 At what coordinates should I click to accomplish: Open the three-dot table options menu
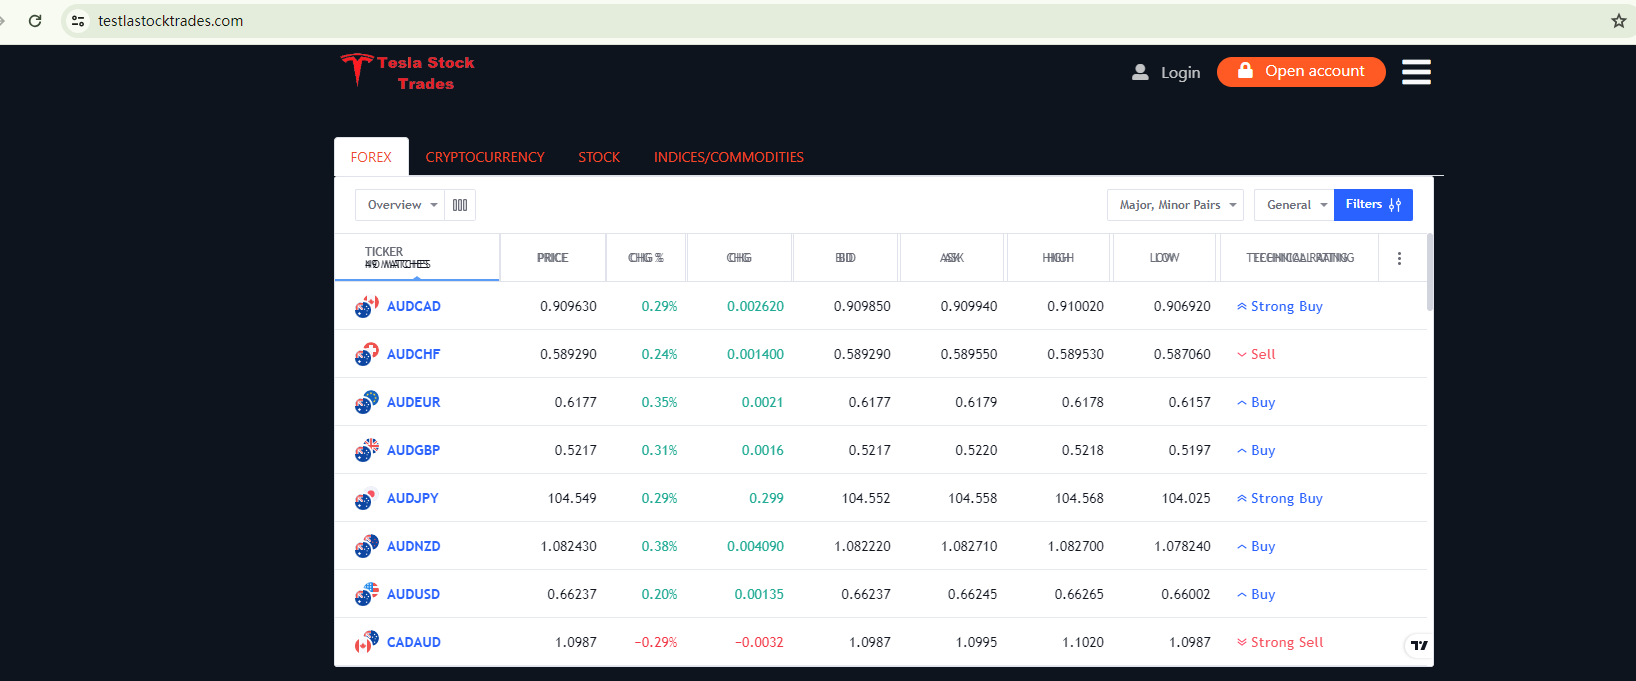tap(1399, 258)
